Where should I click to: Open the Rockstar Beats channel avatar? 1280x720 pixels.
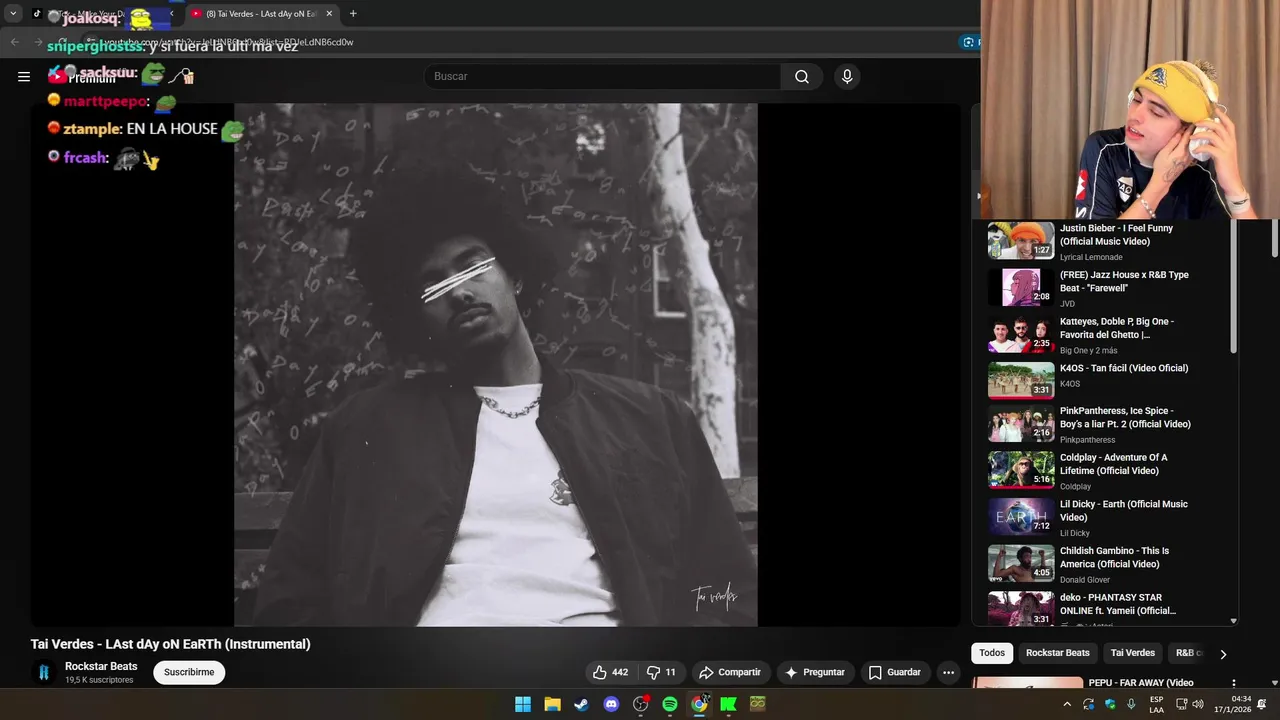tap(43, 672)
